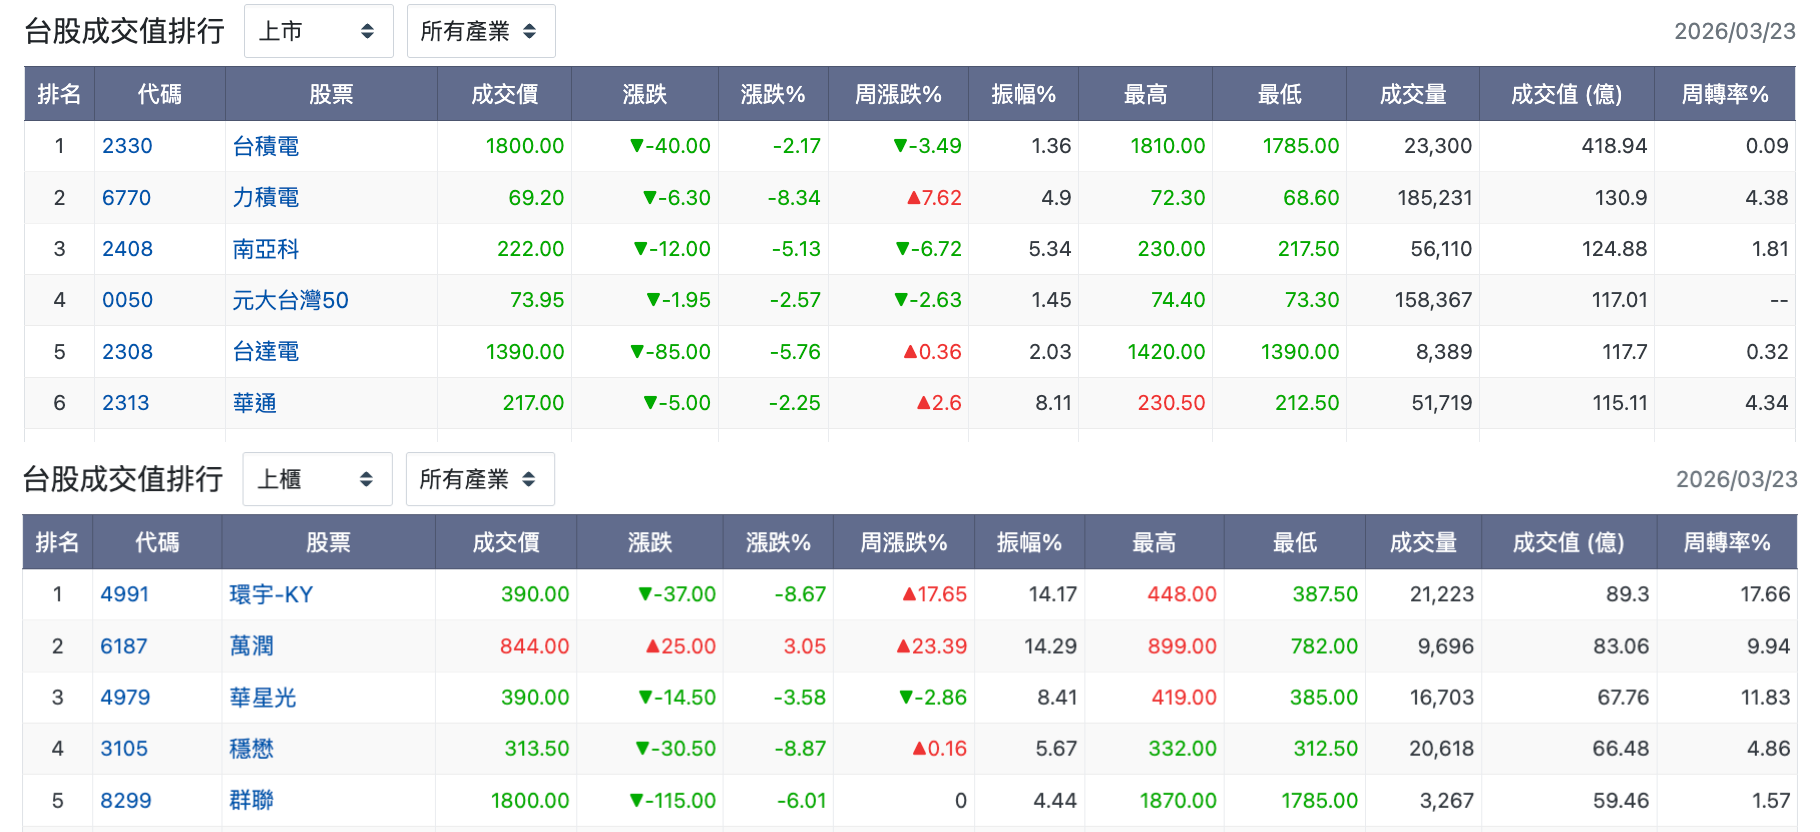Sort upper table by 成交價 header

(504, 94)
